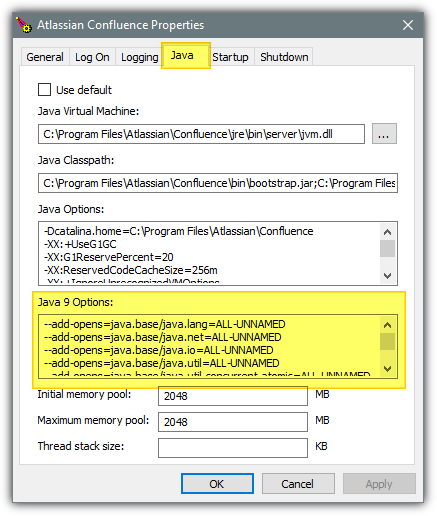Open the Startup tab
Viewport: 437px width, 516px height.
point(231,57)
